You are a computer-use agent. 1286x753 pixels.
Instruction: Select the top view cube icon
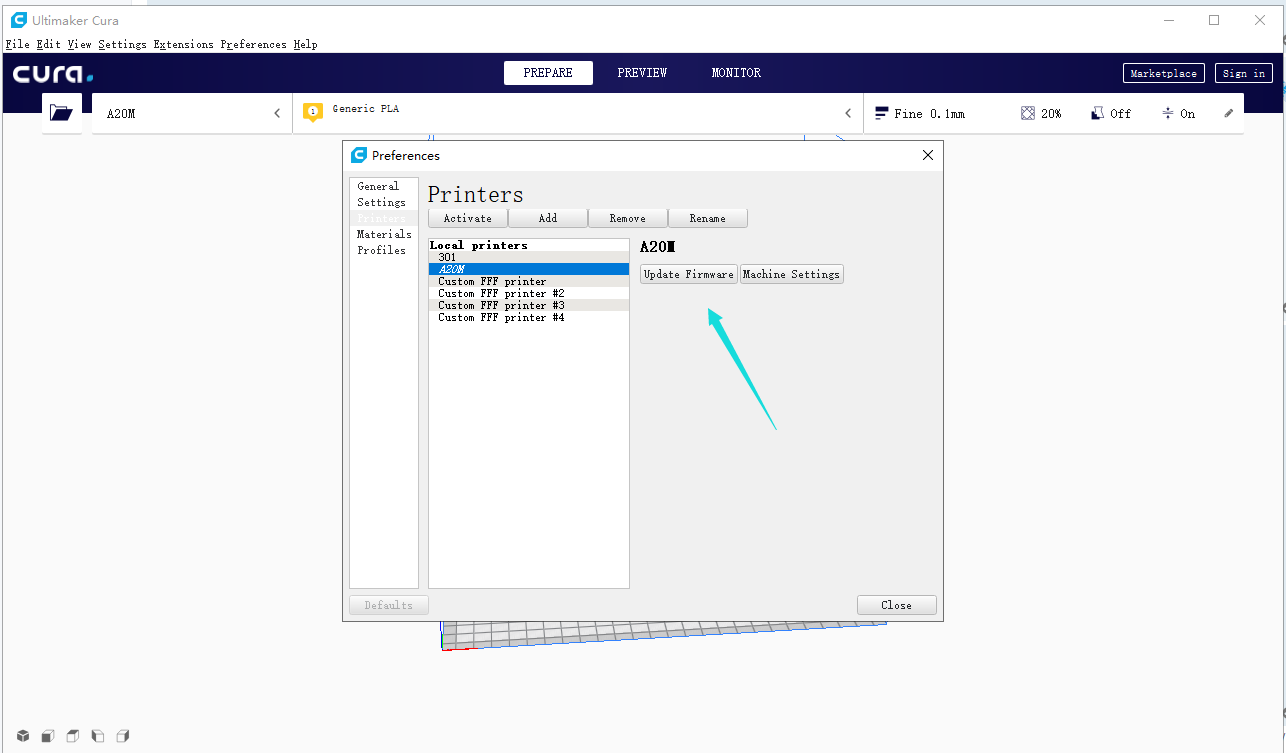73,736
